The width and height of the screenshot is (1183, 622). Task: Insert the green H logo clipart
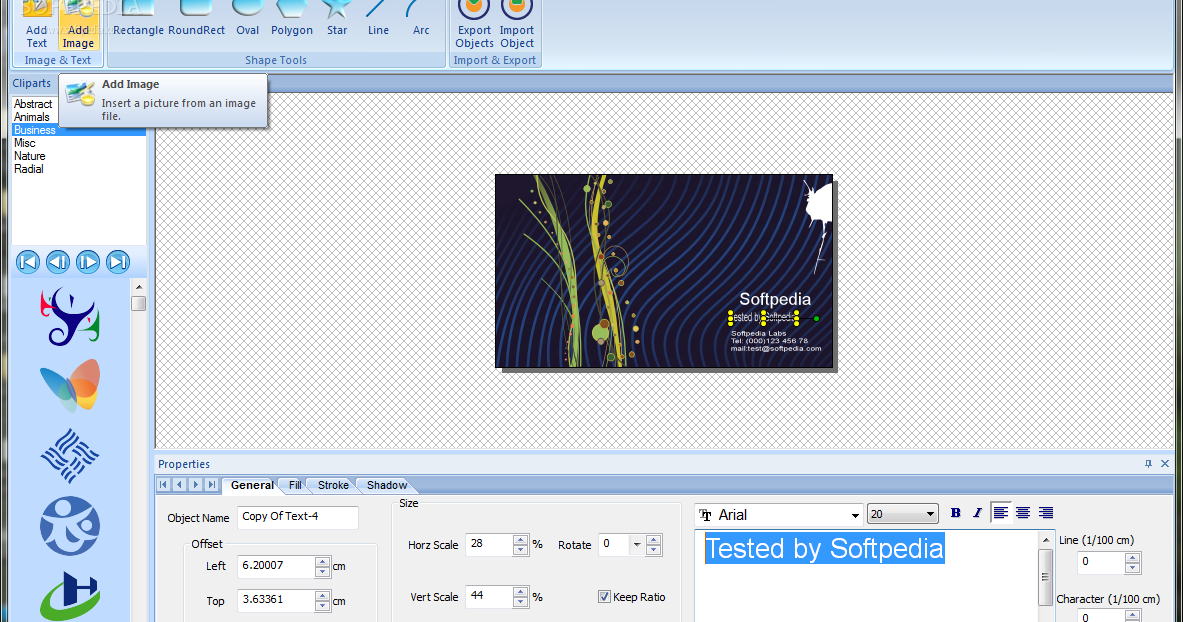70,595
